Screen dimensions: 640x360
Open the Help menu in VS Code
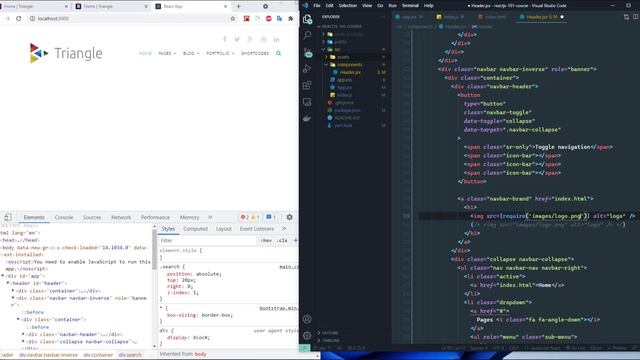click(x=429, y=6)
